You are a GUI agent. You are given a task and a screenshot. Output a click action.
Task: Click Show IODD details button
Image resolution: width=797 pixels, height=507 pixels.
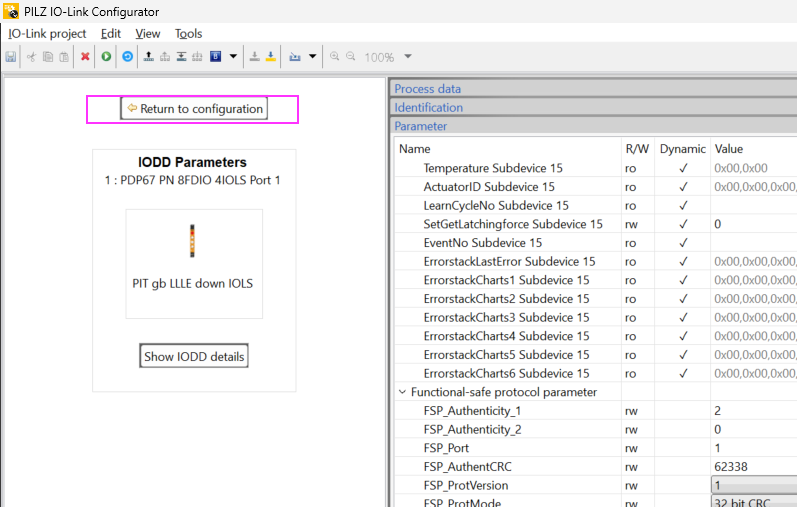click(194, 356)
